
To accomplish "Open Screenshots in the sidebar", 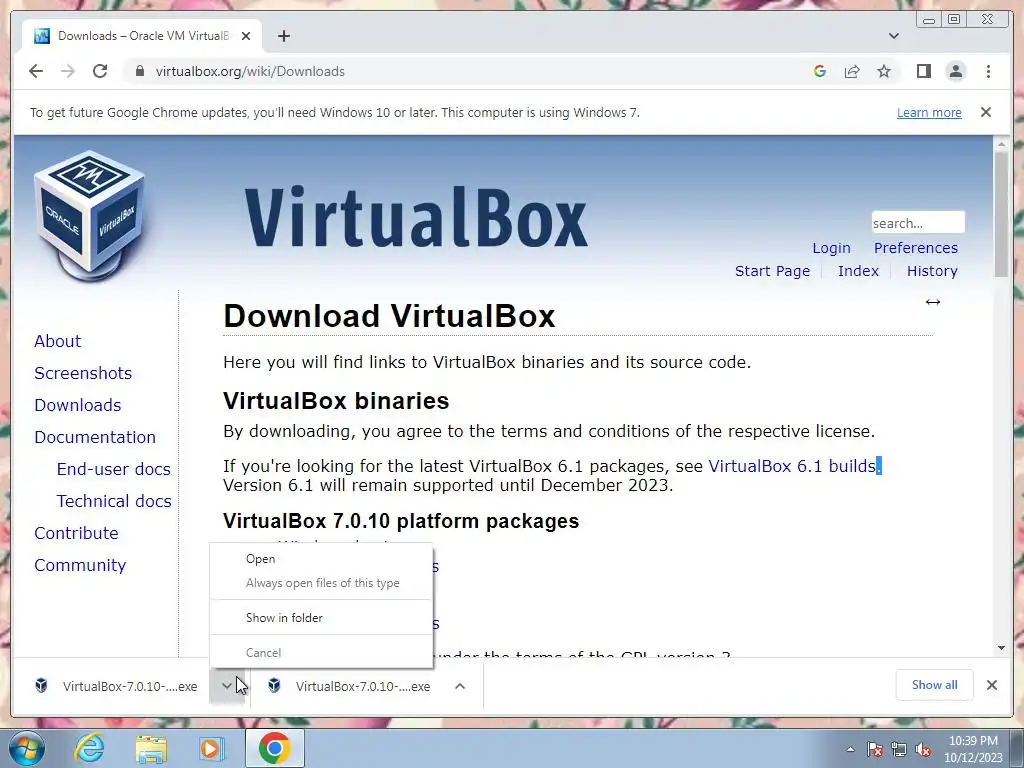I will pyautogui.click(x=83, y=373).
